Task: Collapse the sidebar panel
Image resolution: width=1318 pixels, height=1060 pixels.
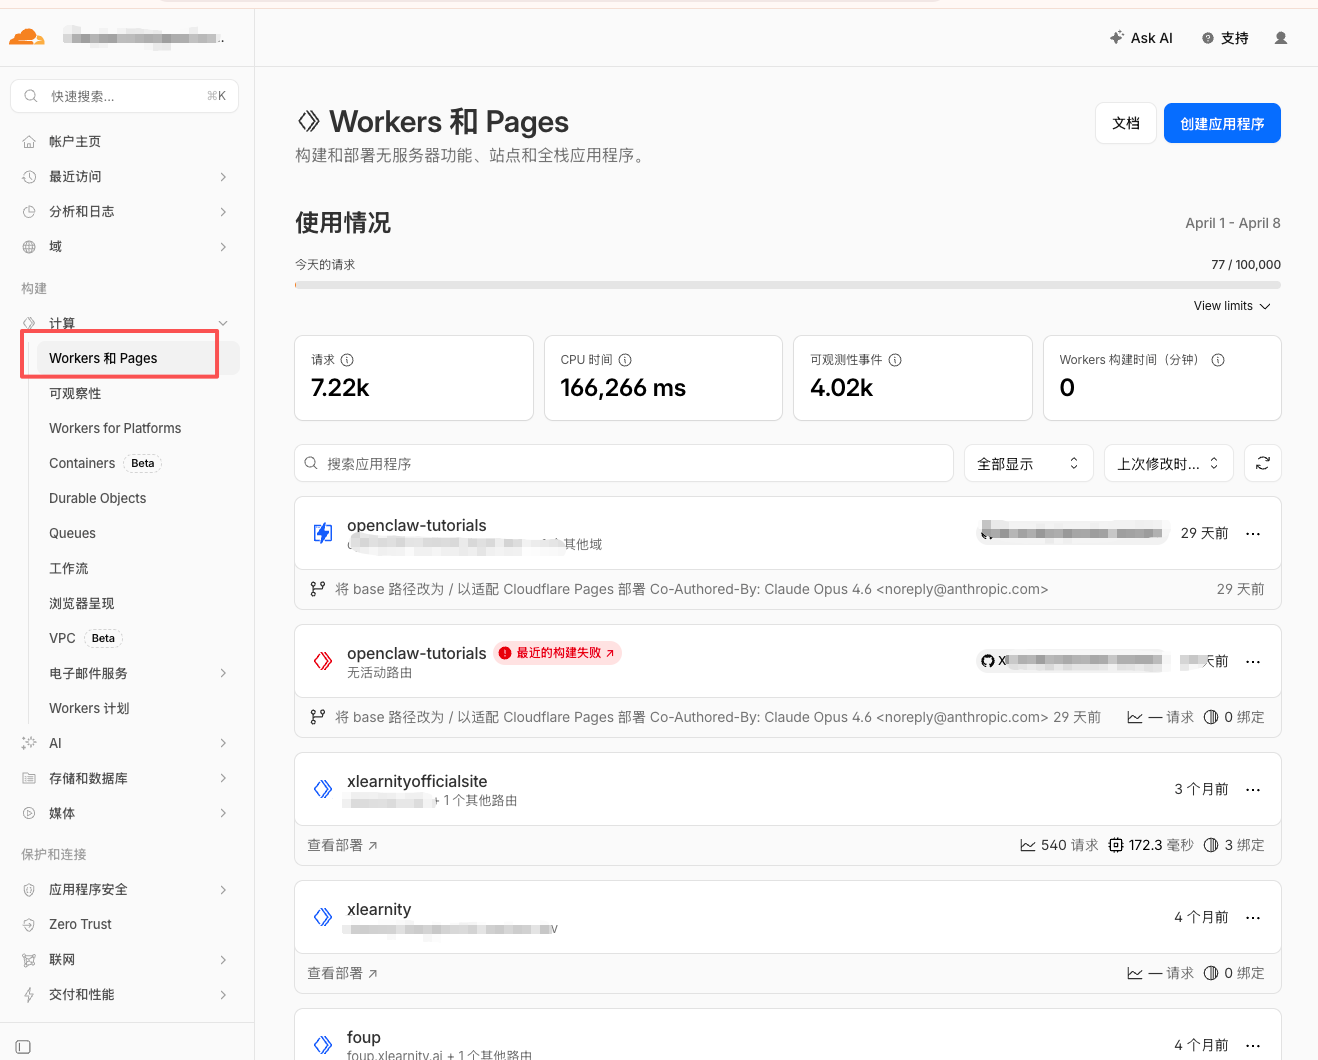Action: point(23,1047)
